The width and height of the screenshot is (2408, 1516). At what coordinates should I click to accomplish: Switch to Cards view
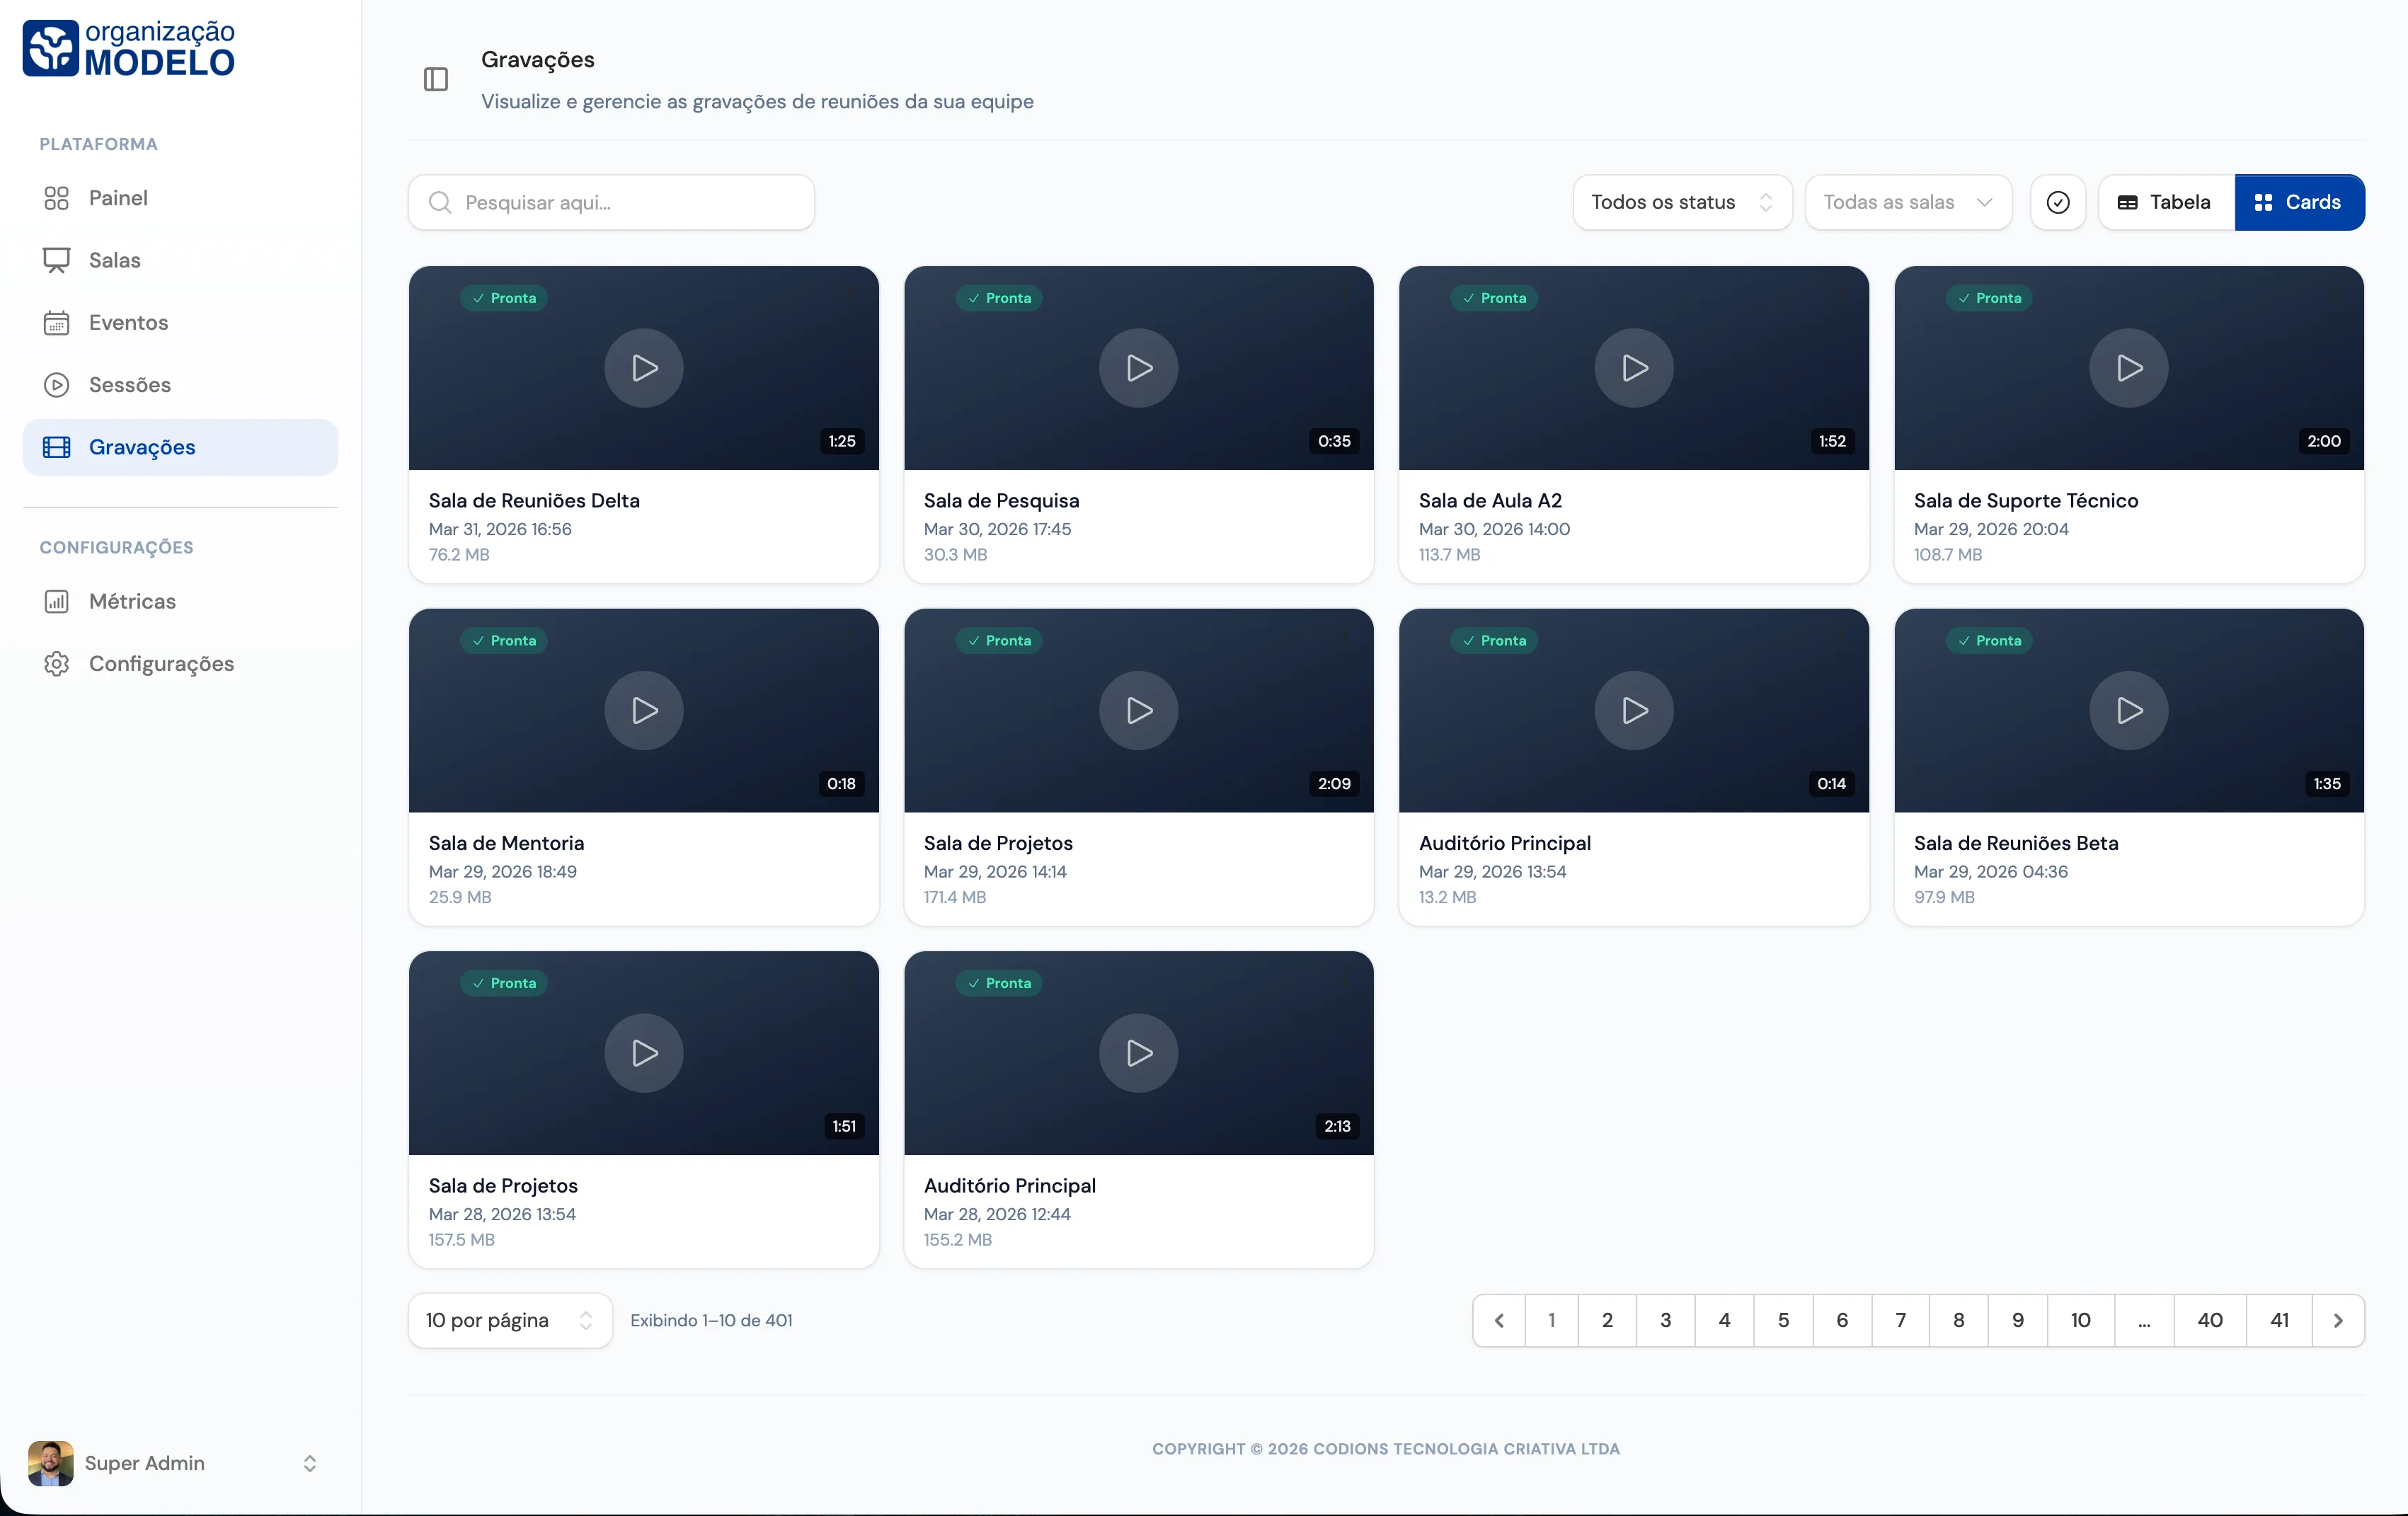(2299, 202)
